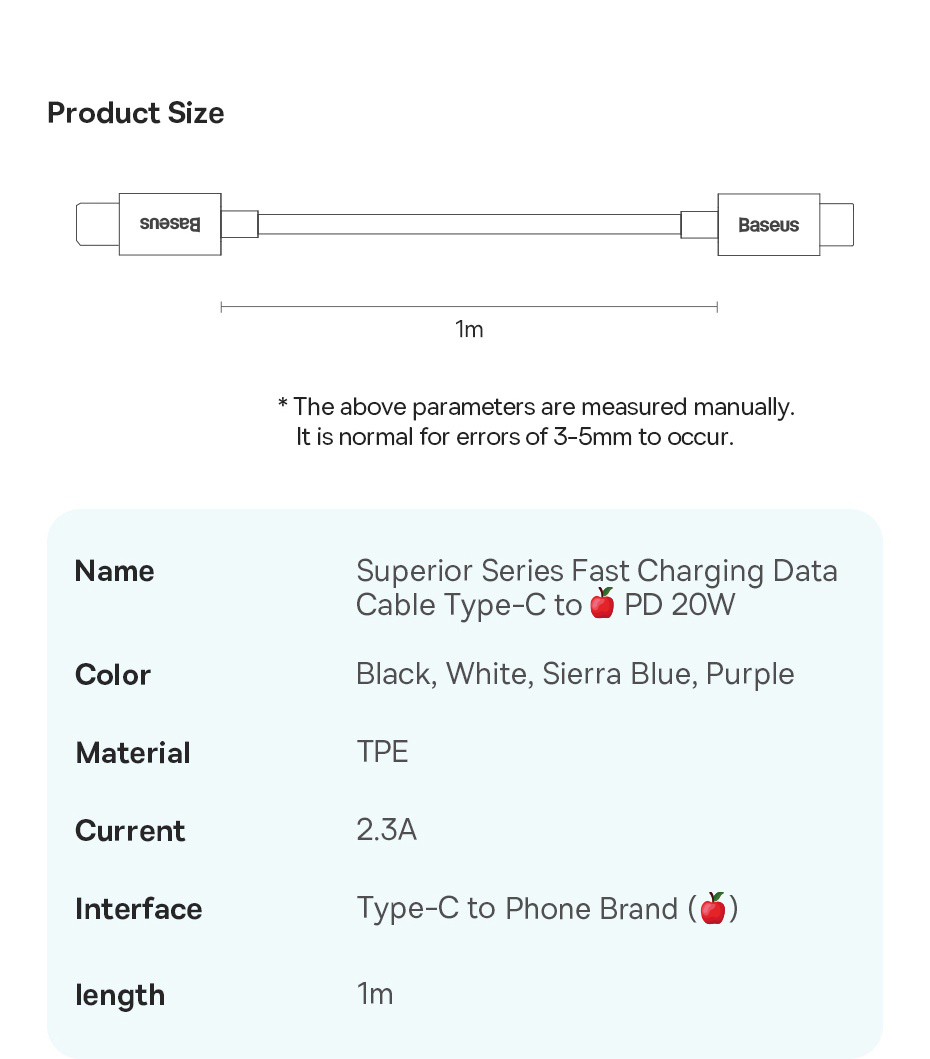Click the Material label
The height and width of the screenshot is (1059, 930).
133,753
